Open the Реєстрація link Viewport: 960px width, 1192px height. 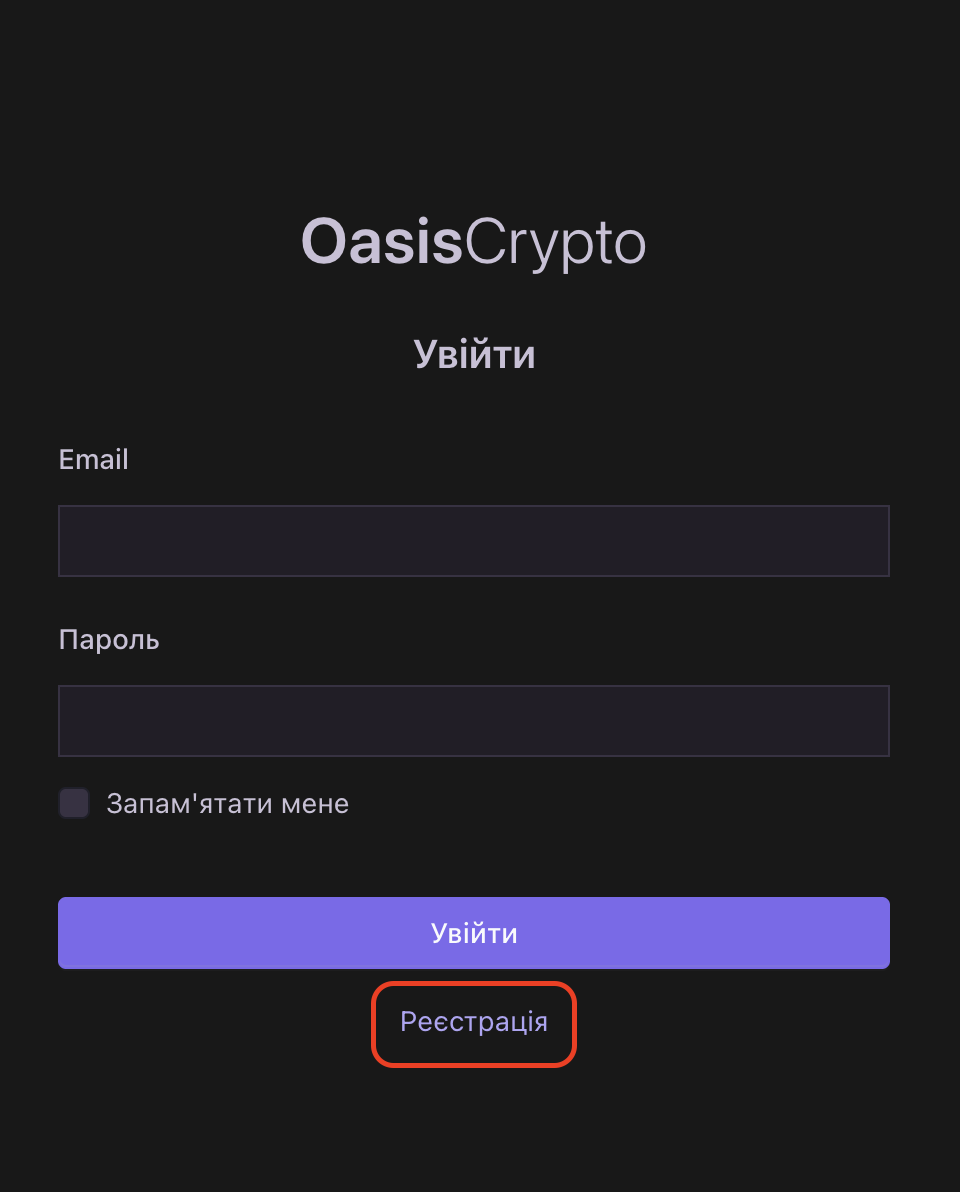pyautogui.click(x=474, y=1022)
